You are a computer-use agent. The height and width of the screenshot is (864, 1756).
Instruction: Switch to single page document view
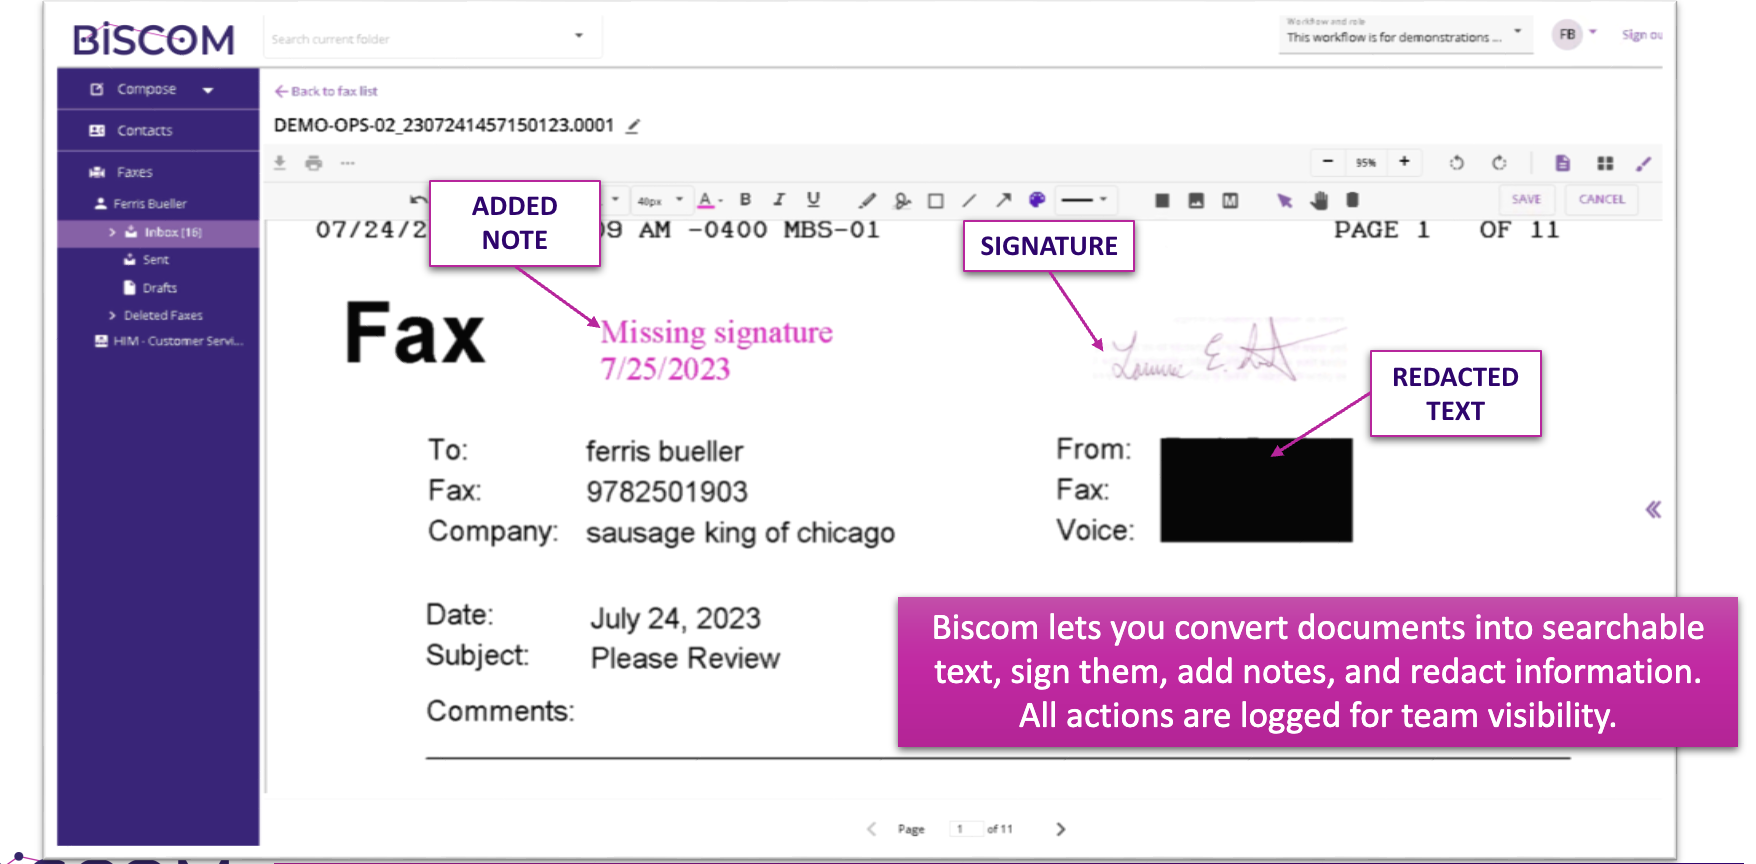[1563, 163]
